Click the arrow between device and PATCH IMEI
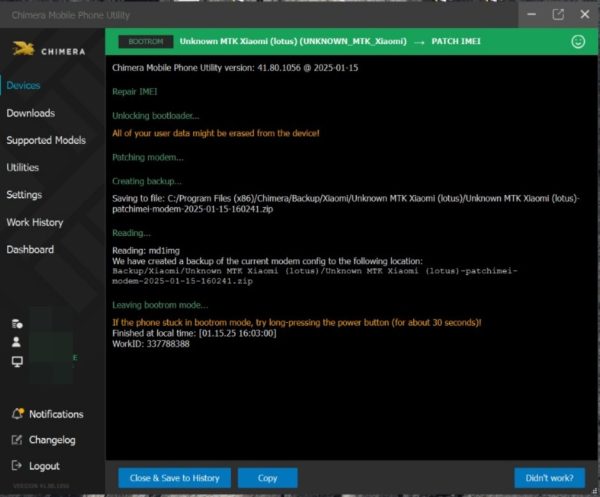 pyautogui.click(x=419, y=42)
